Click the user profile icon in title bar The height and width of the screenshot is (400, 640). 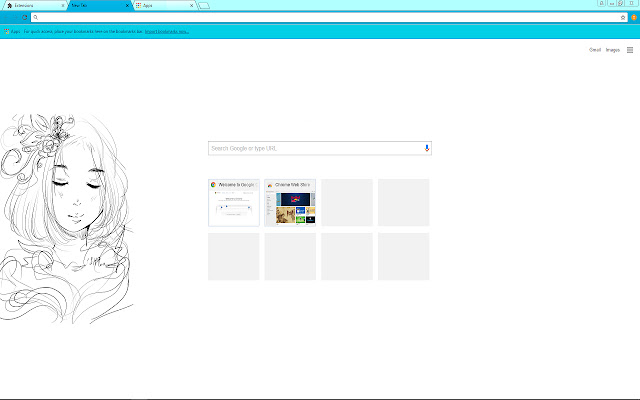601,3
